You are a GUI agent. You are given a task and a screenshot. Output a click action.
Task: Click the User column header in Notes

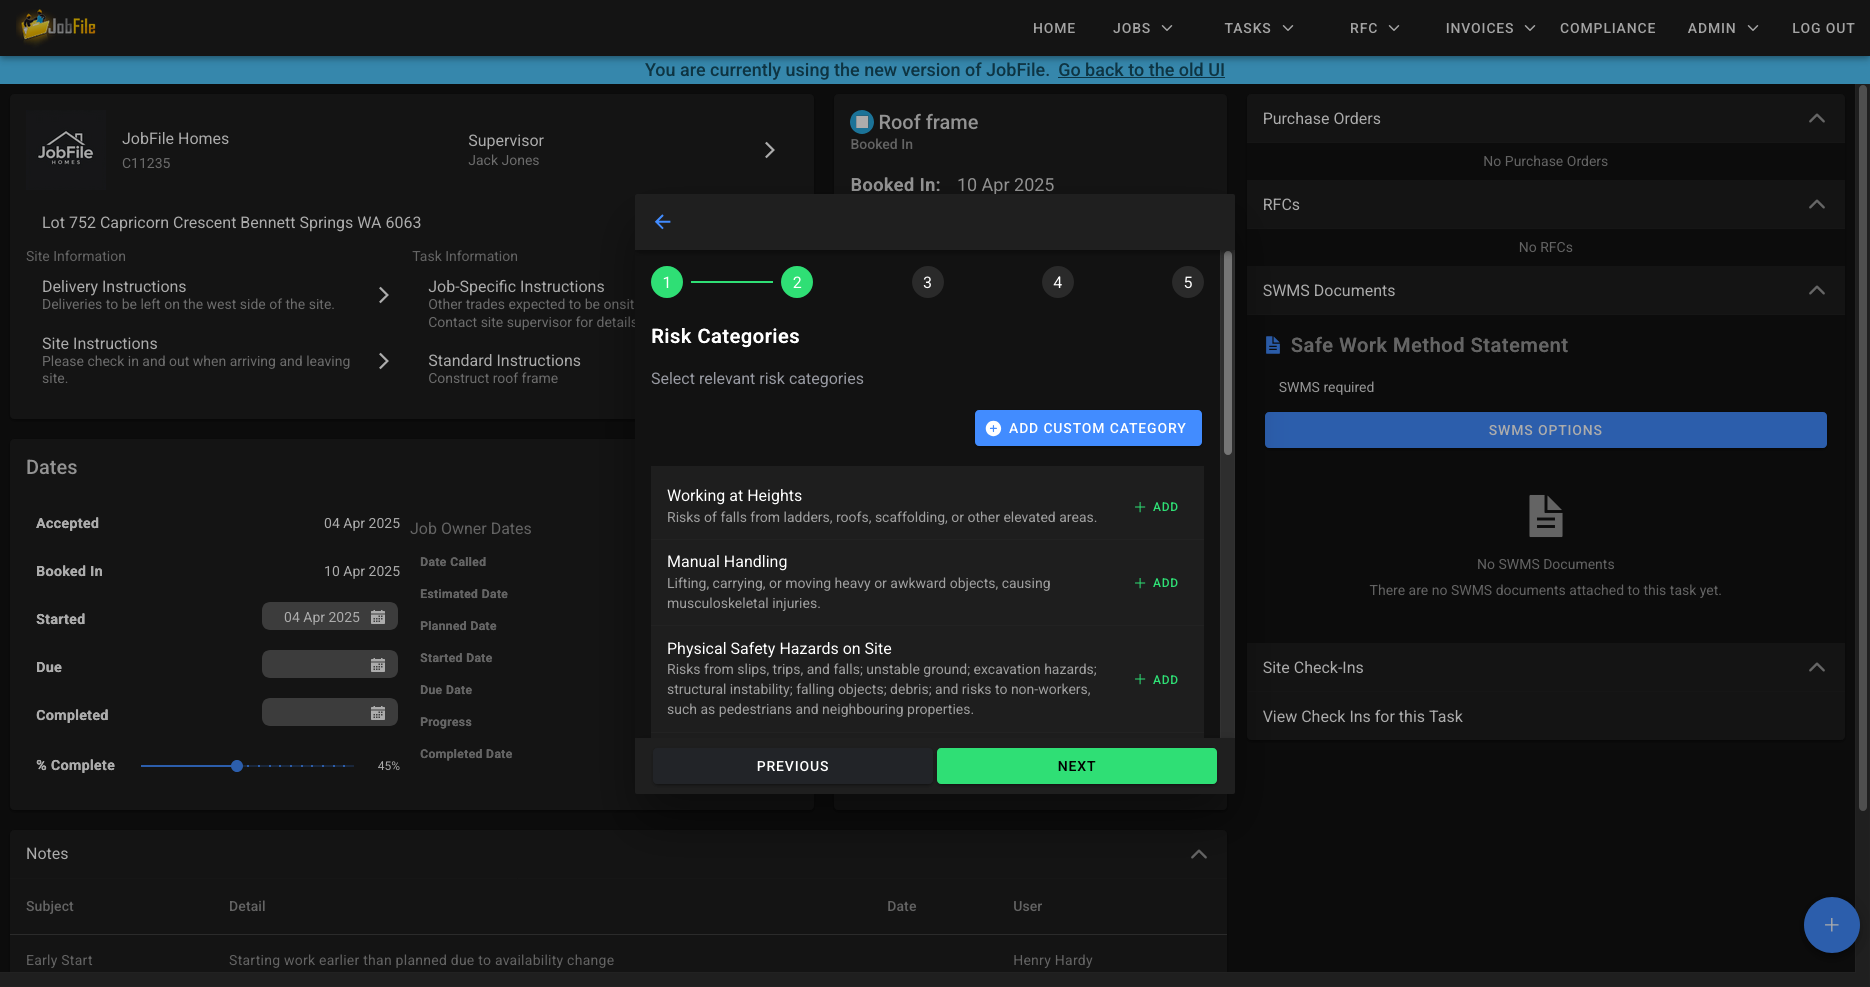(x=1027, y=906)
